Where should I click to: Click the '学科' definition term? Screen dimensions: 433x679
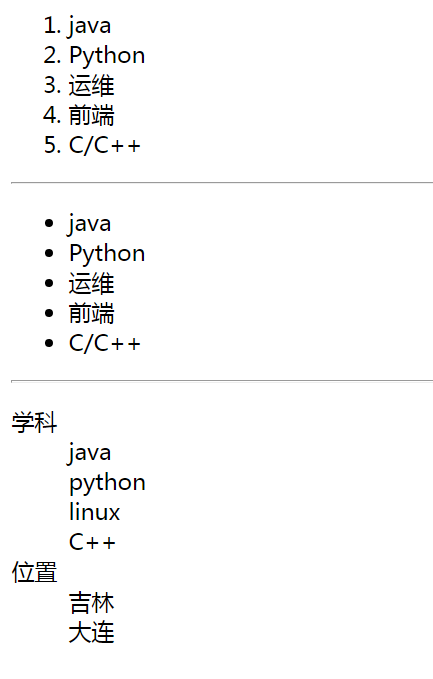click(34, 423)
